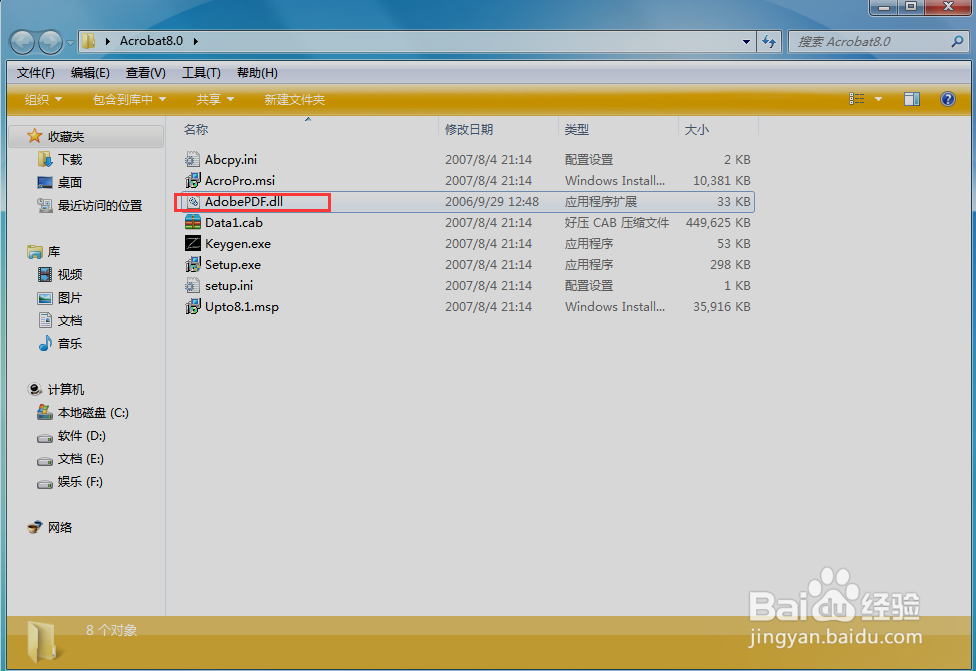Click the date 2006/9/29 12:48
The height and width of the screenshot is (671, 976).
coord(492,202)
